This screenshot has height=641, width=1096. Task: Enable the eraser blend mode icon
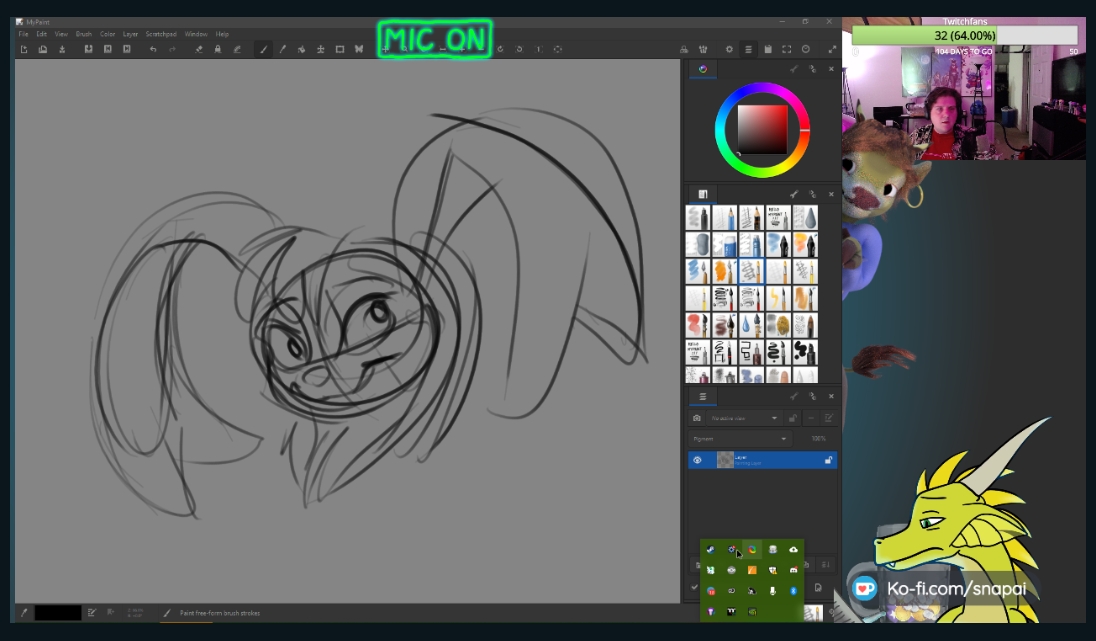coord(198,49)
